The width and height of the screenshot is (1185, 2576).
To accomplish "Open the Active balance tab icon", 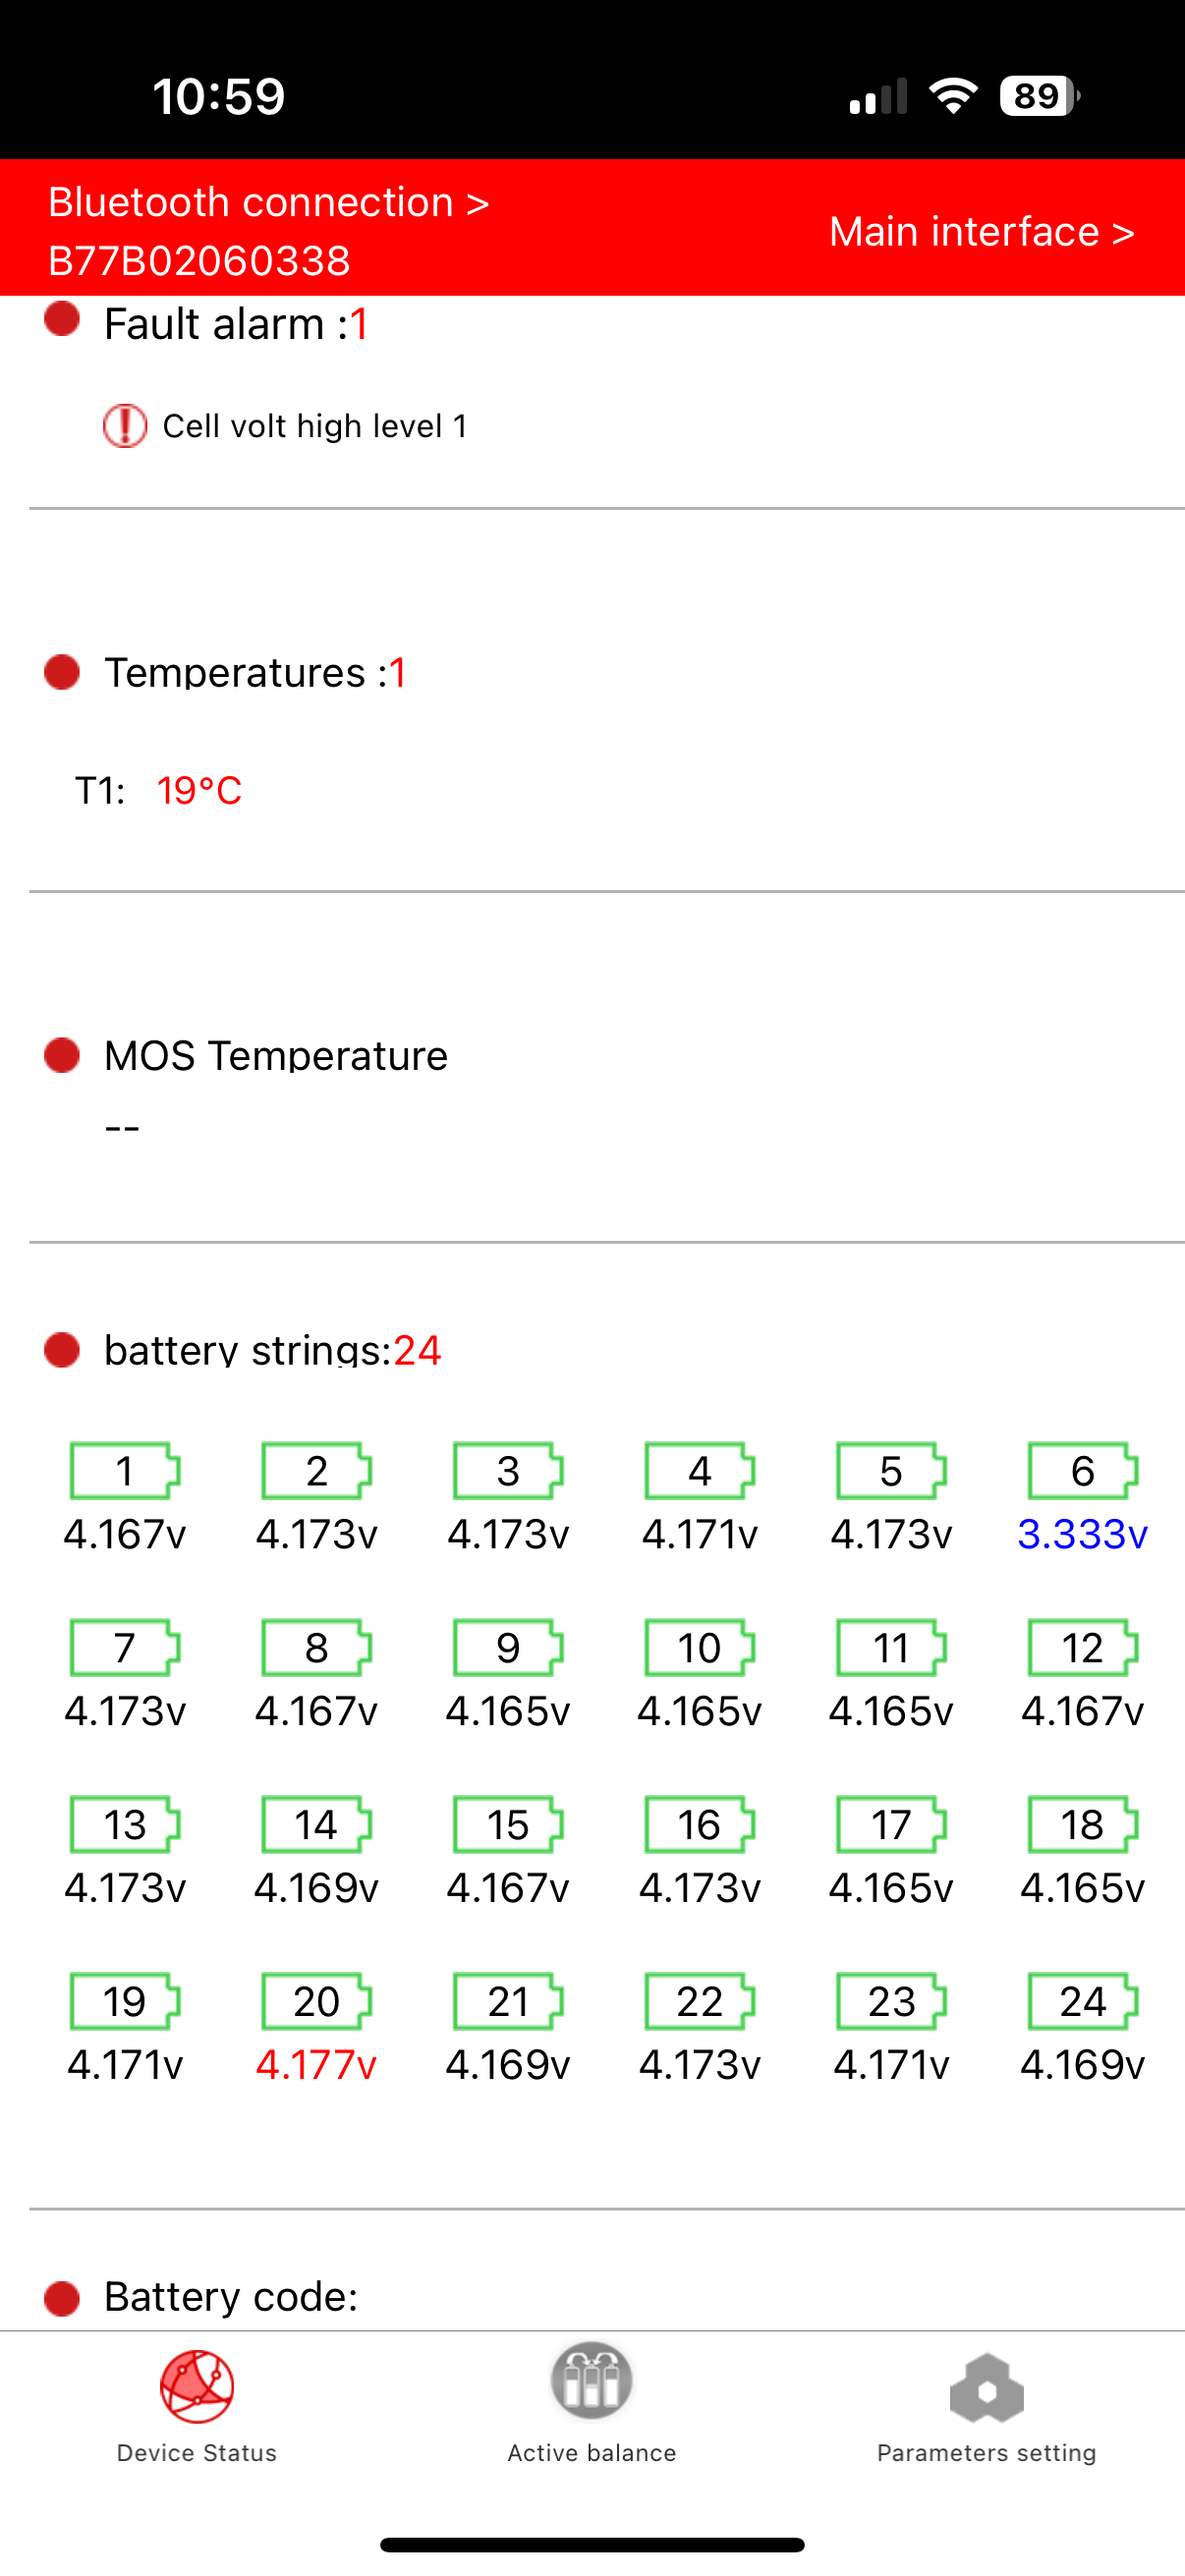I will 592,2381.
